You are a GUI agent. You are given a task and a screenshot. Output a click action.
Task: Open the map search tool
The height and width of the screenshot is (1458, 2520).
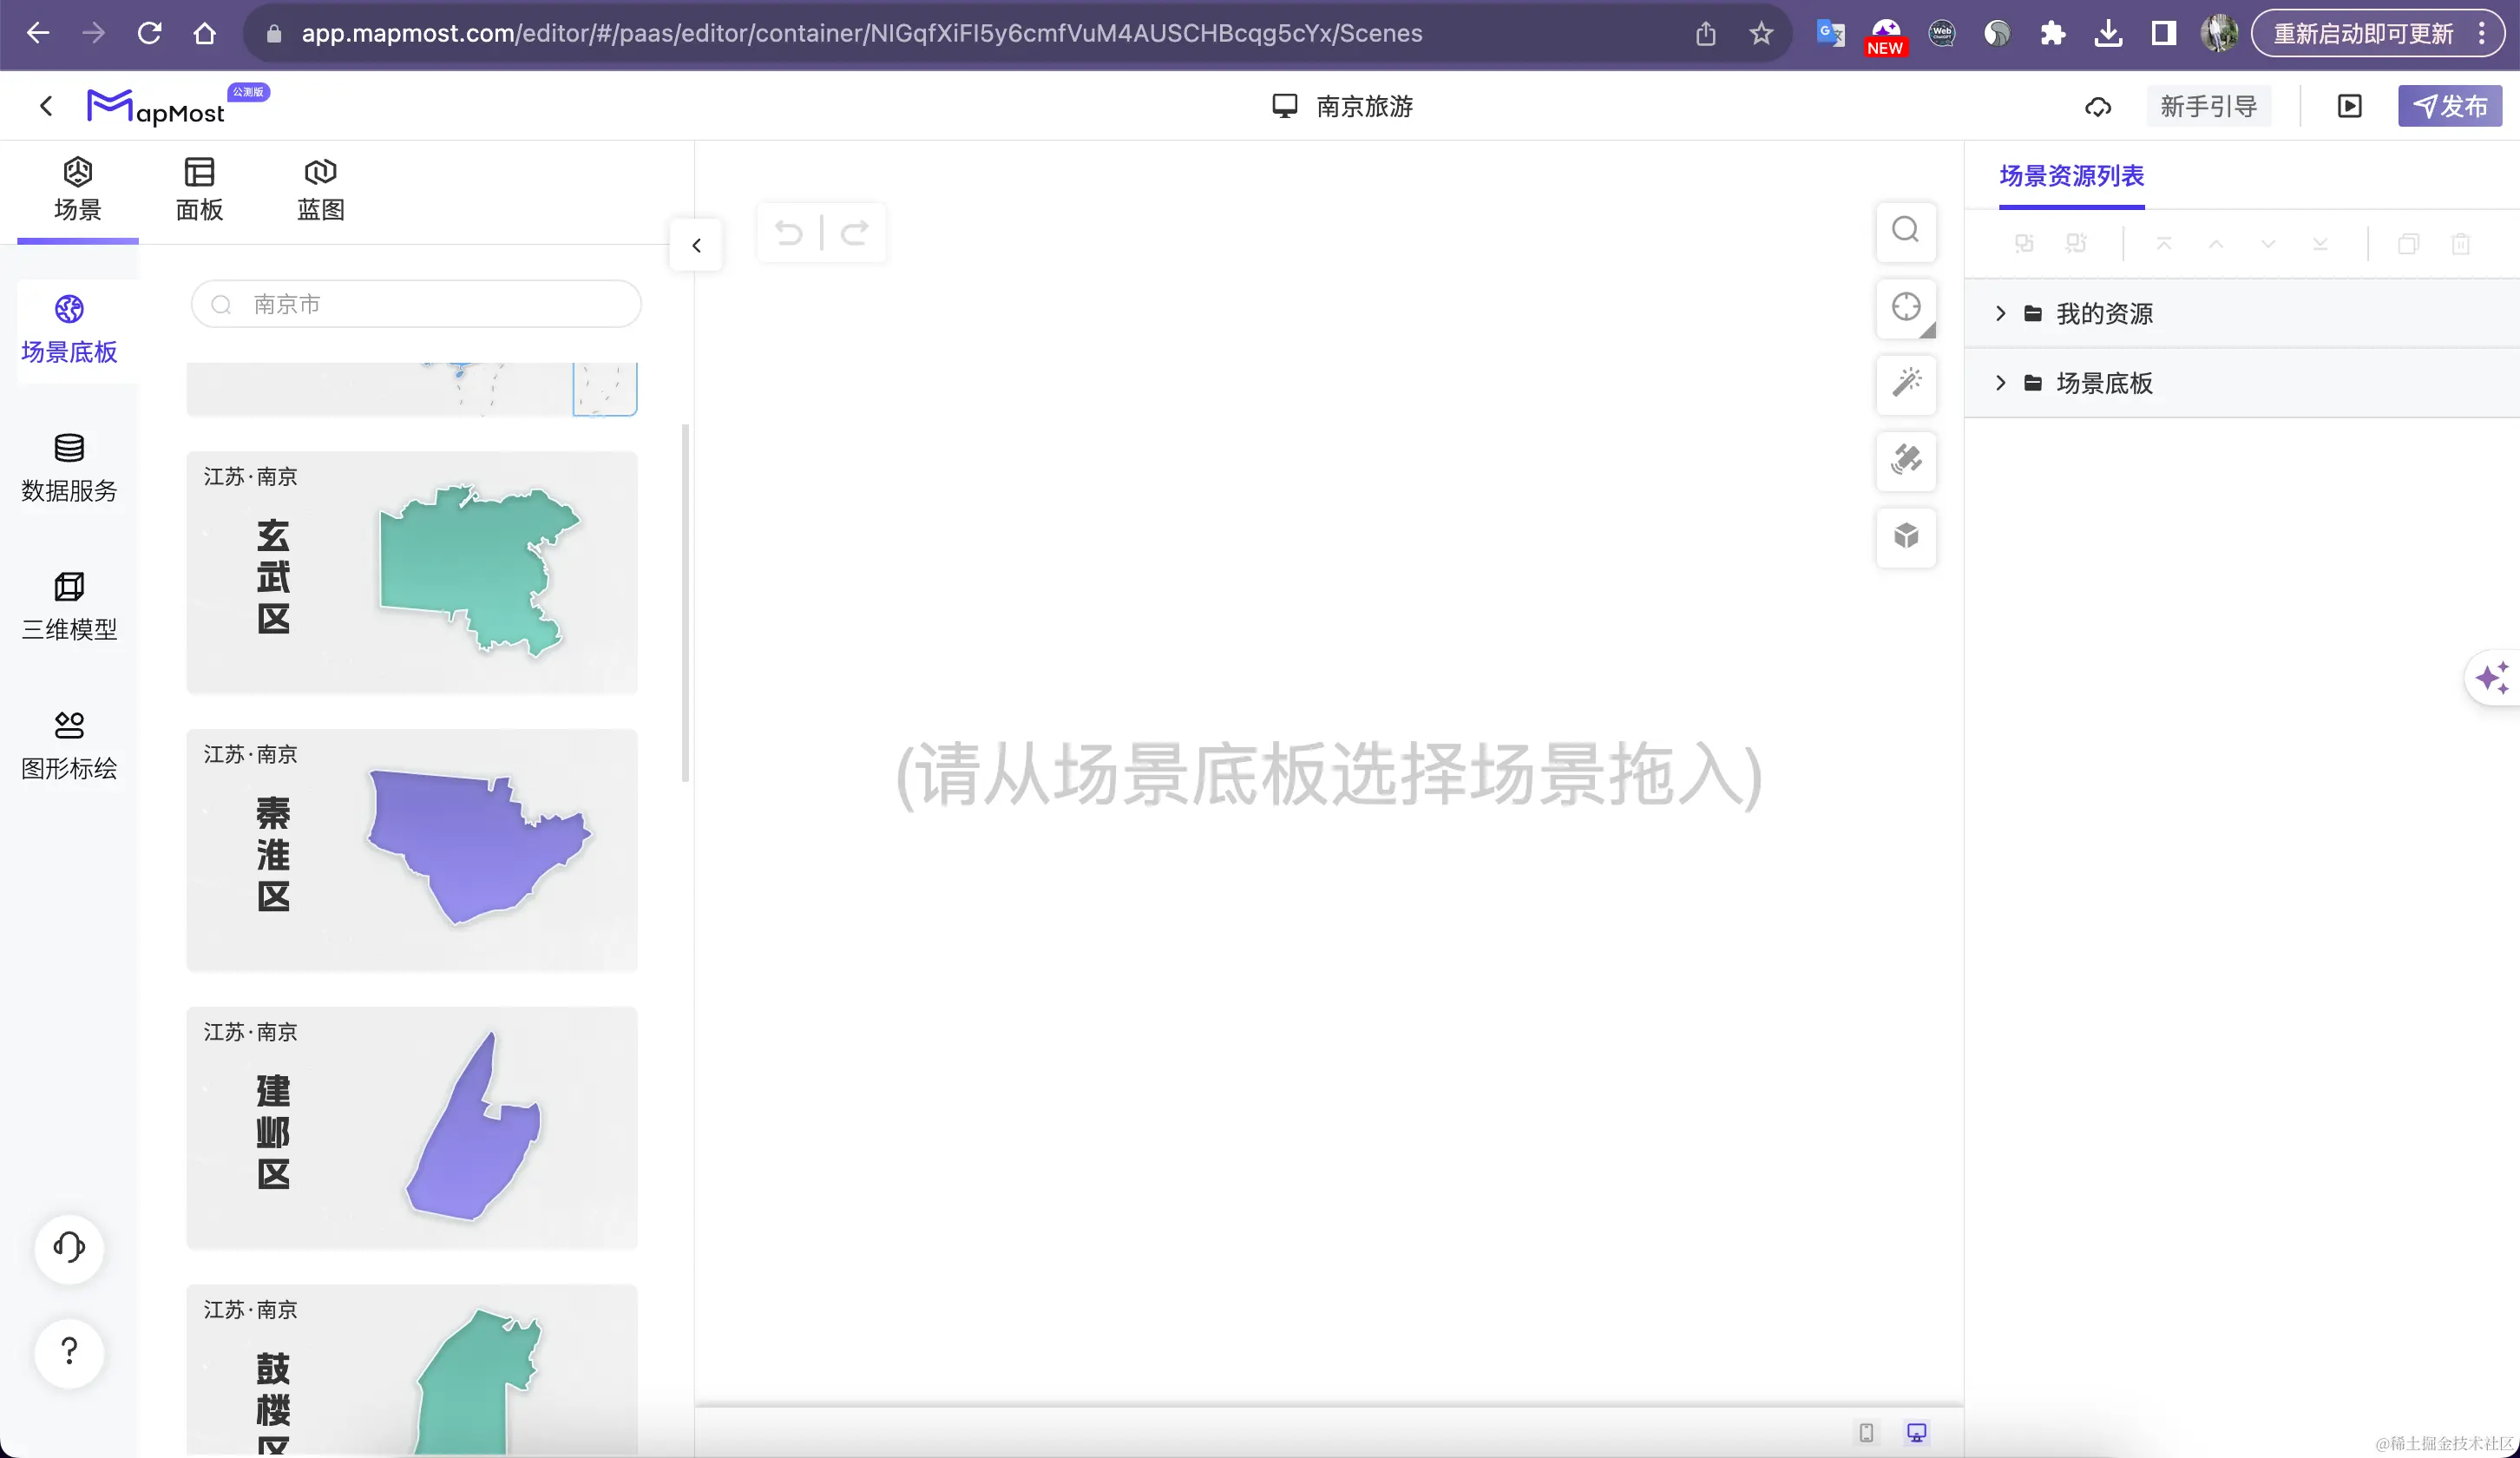[x=1906, y=231]
